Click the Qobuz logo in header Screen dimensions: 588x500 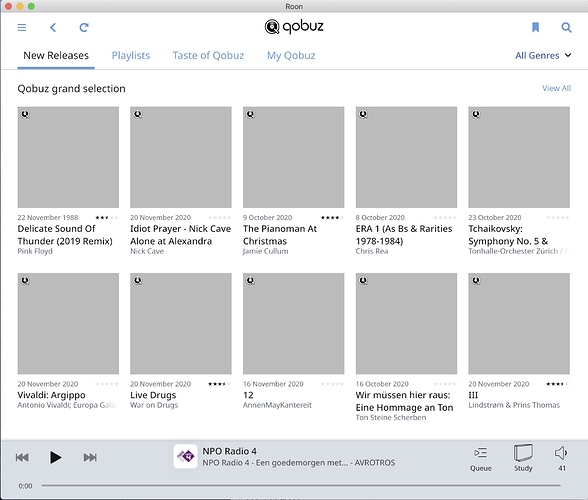coord(294,27)
